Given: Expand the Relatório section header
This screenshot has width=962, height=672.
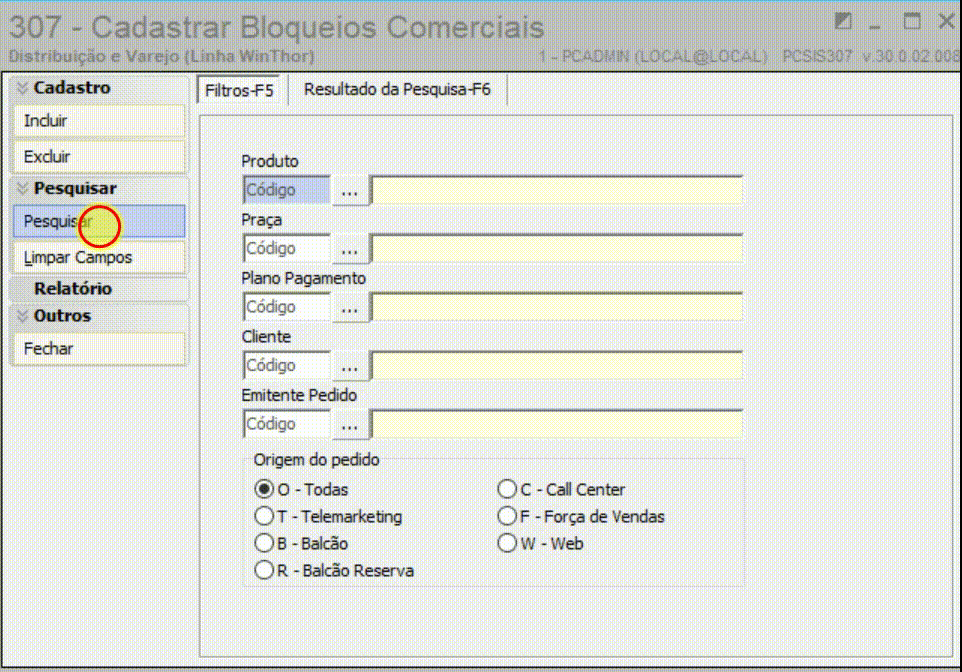Looking at the screenshot, I should [99, 288].
